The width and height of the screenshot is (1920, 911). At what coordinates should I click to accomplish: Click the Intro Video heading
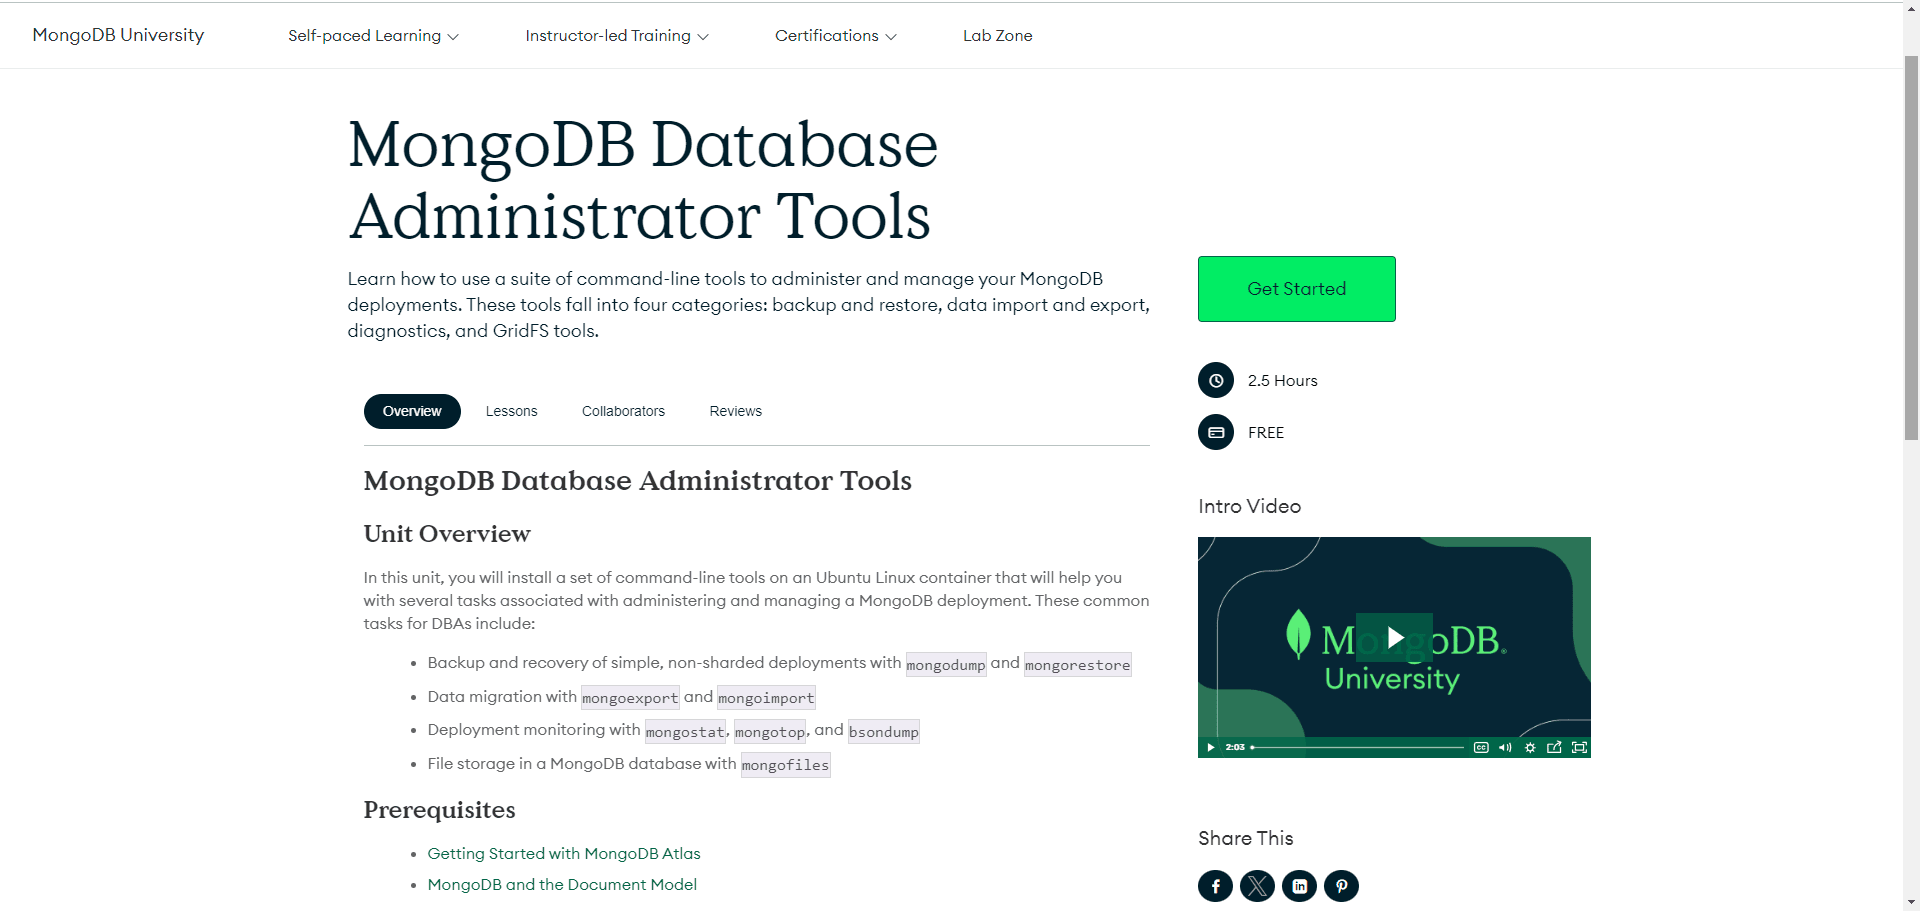pos(1249,506)
